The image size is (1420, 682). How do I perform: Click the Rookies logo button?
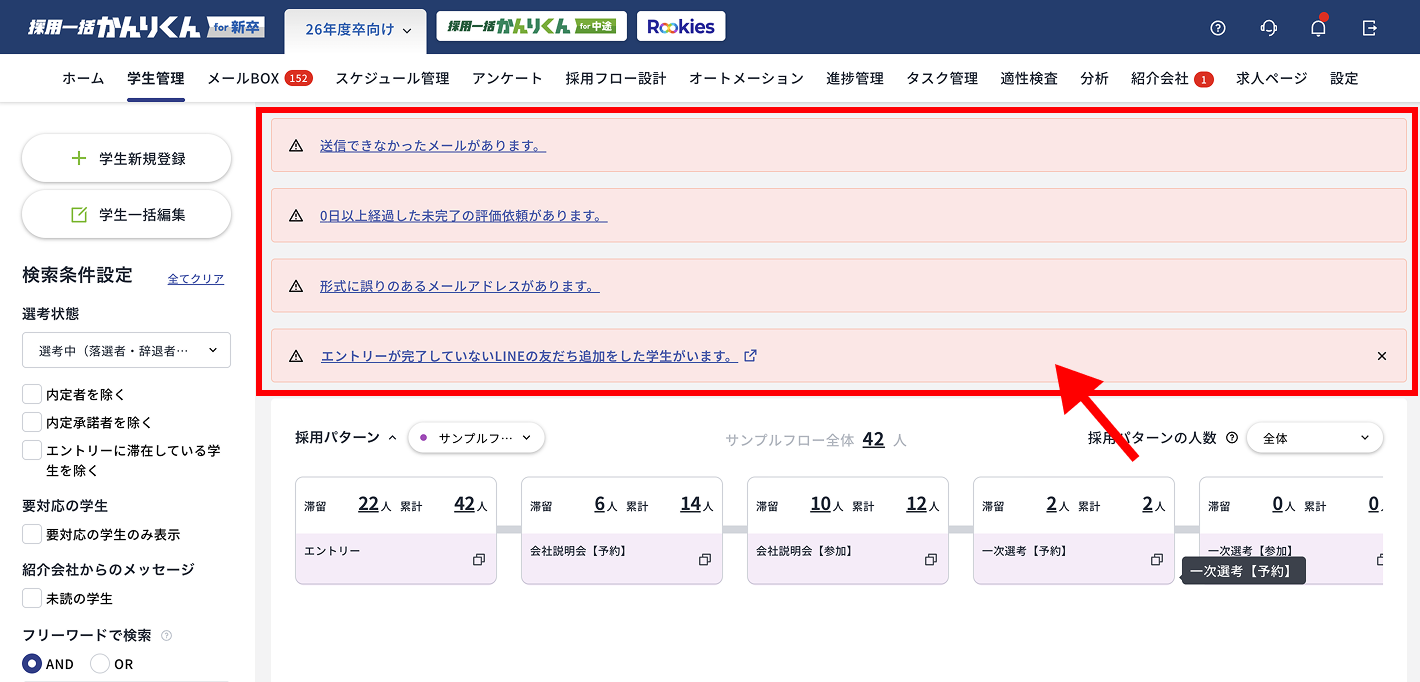(x=680, y=27)
